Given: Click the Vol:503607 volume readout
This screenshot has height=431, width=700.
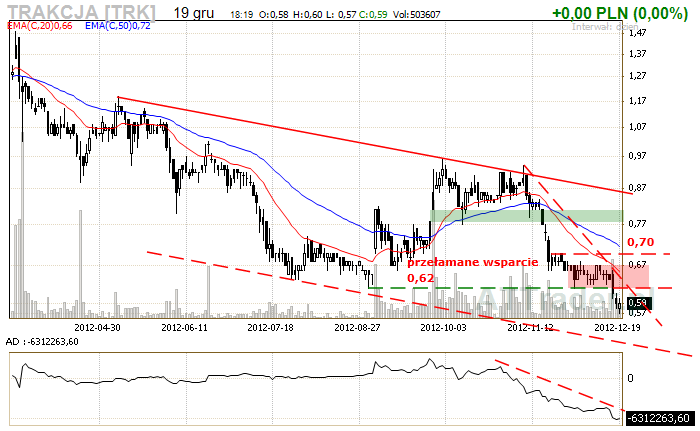Looking at the screenshot, I should click(x=417, y=15).
